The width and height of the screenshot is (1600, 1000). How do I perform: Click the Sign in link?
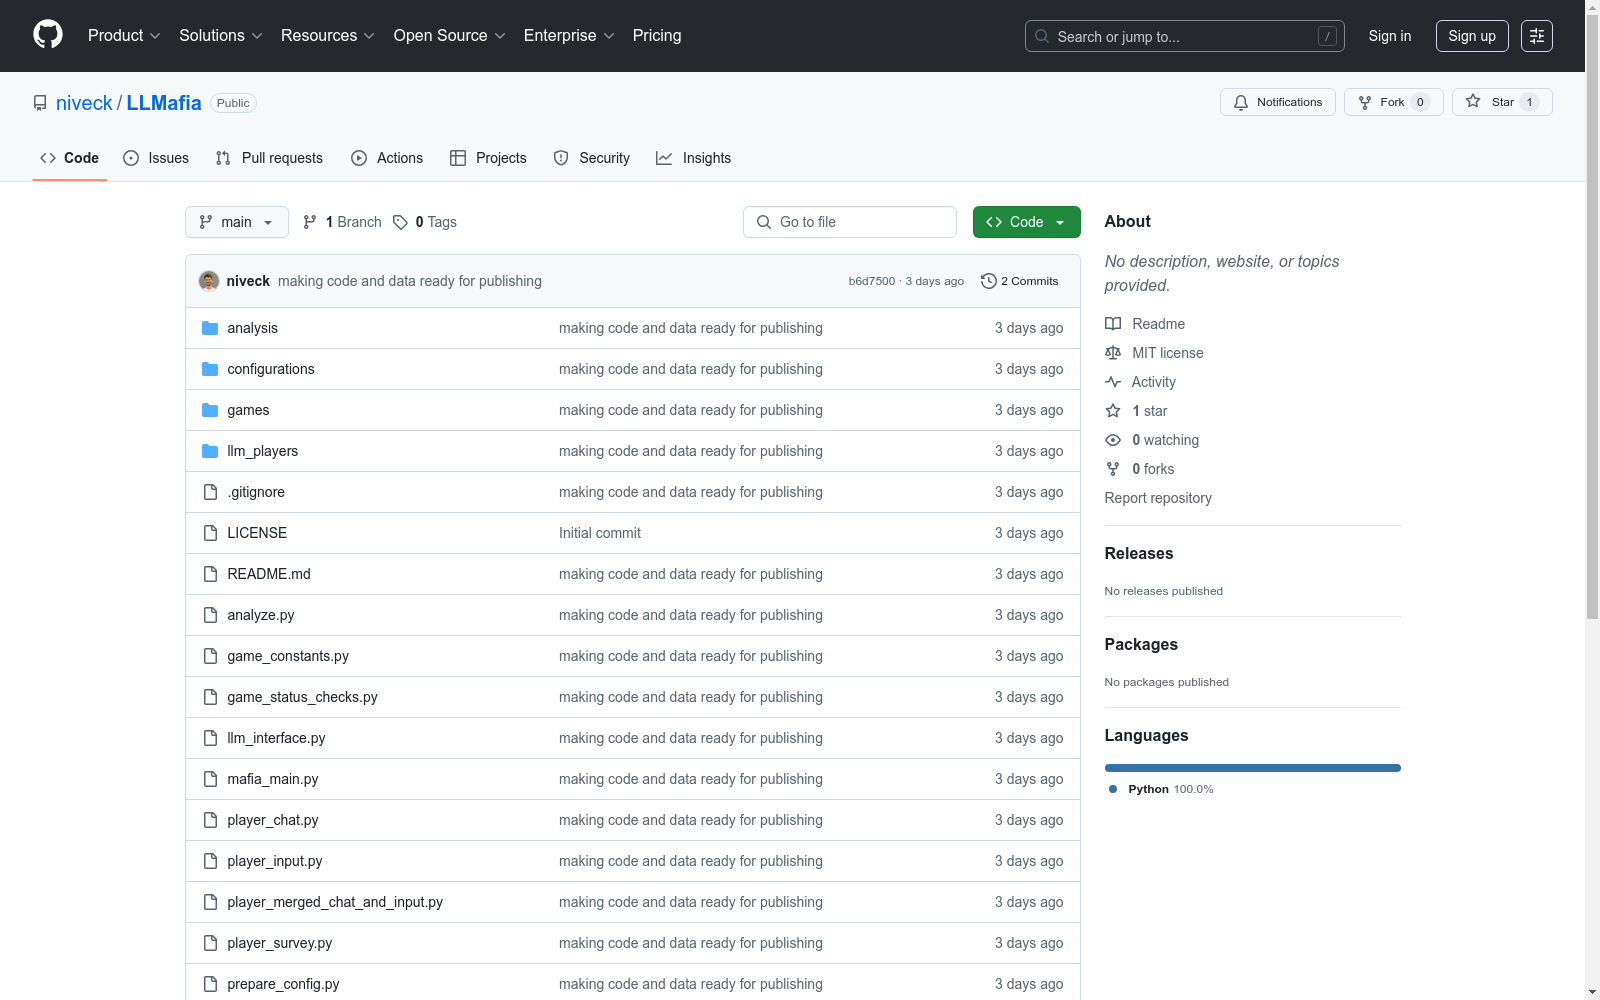point(1390,36)
